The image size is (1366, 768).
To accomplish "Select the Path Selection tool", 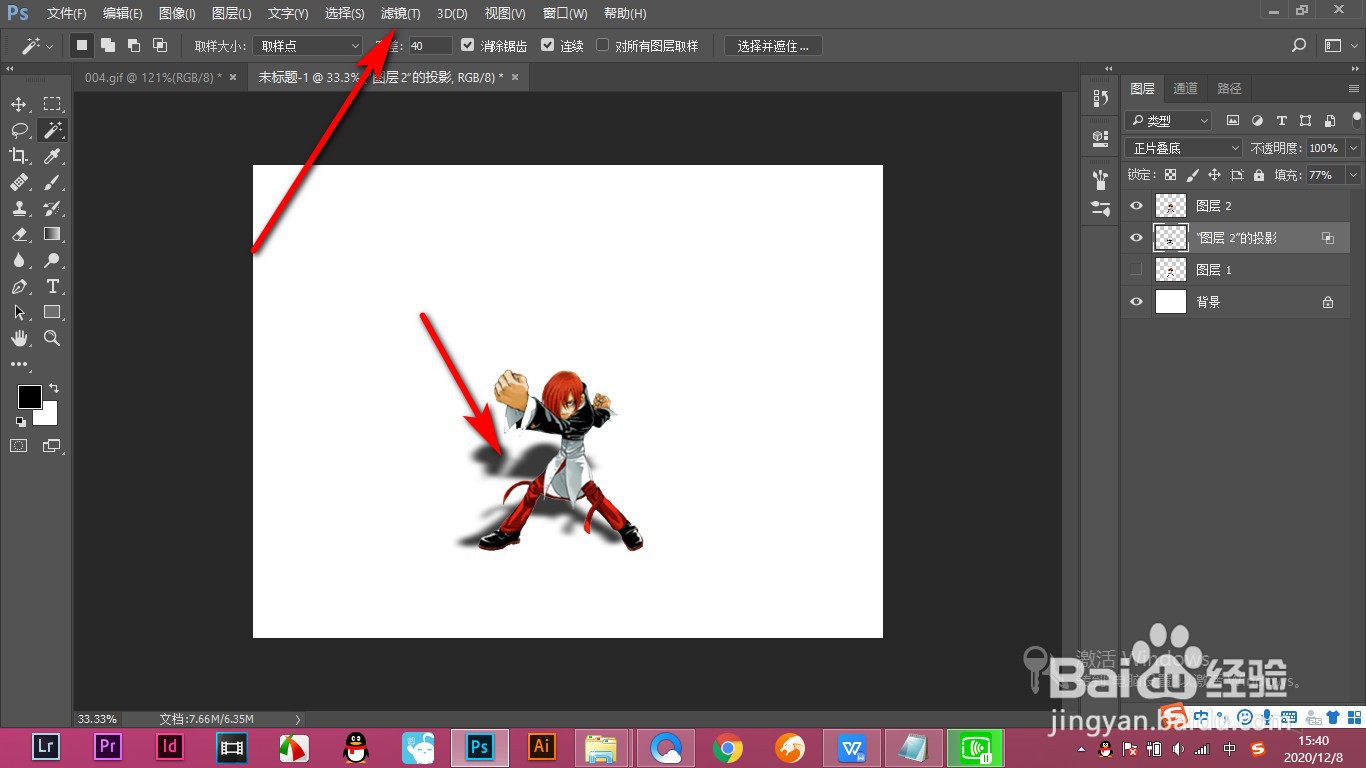I will [19, 312].
